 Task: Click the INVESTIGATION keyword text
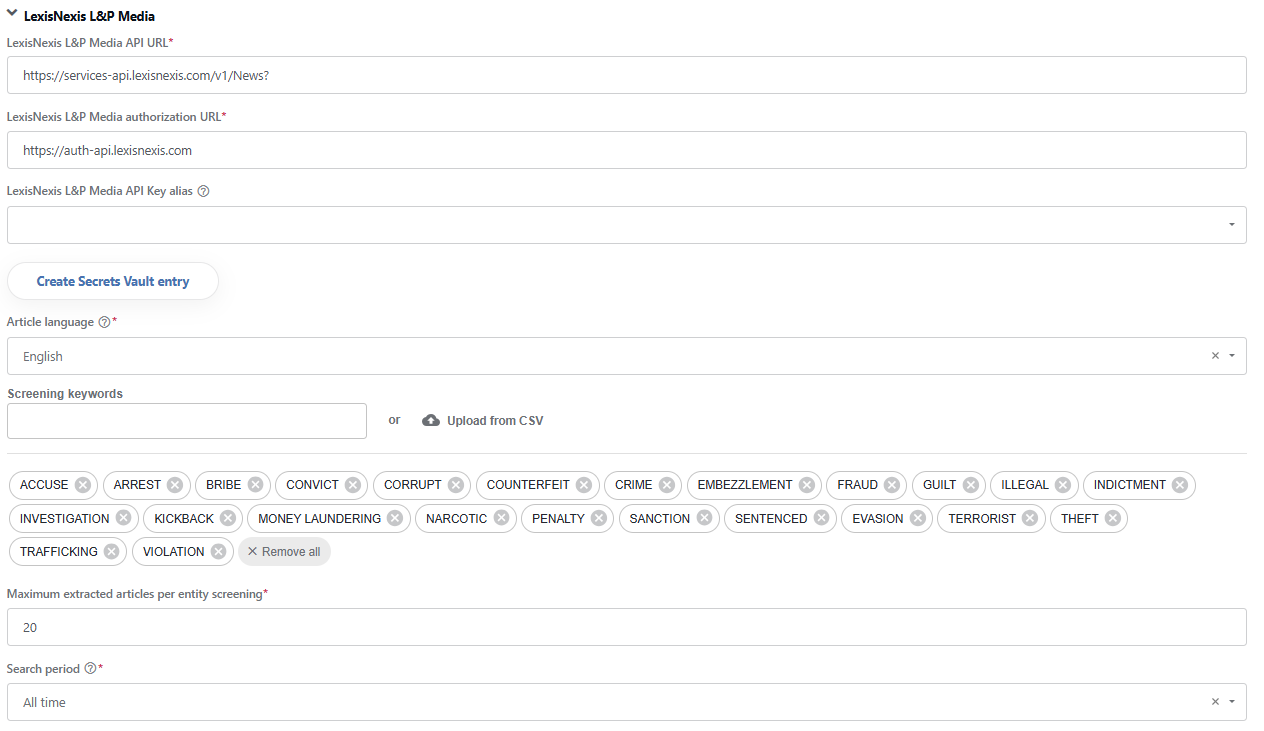click(65, 518)
